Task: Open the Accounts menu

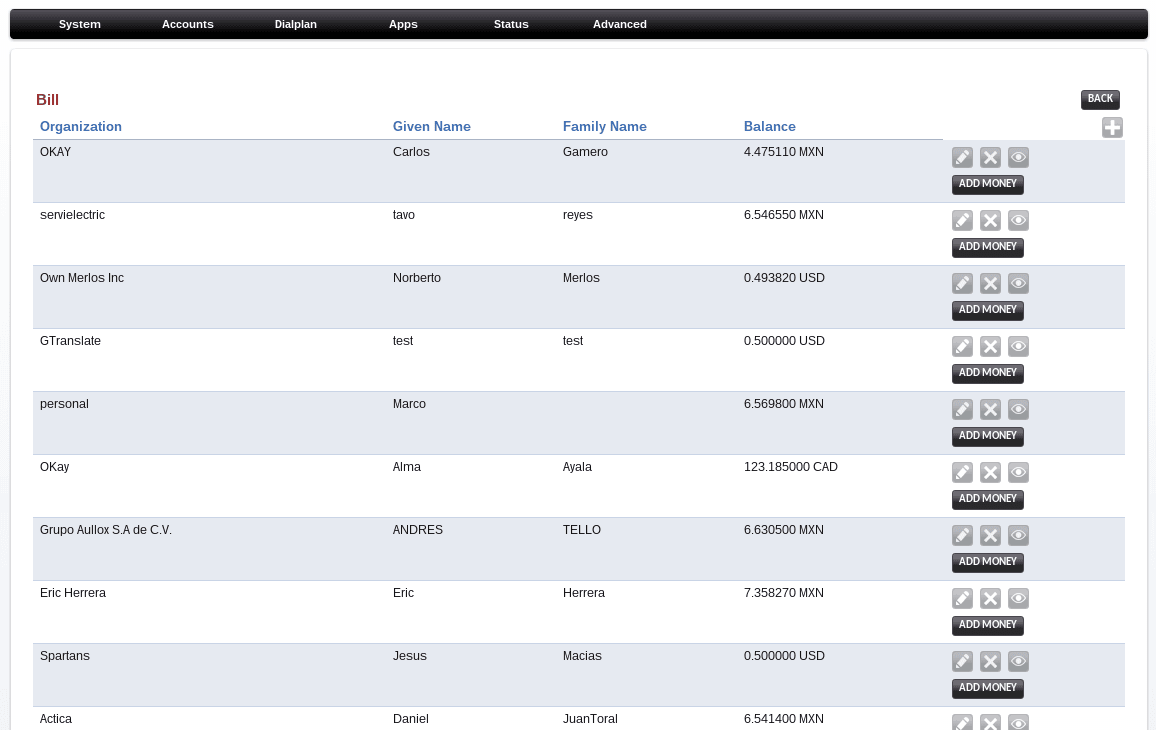Action: (188, 24)
